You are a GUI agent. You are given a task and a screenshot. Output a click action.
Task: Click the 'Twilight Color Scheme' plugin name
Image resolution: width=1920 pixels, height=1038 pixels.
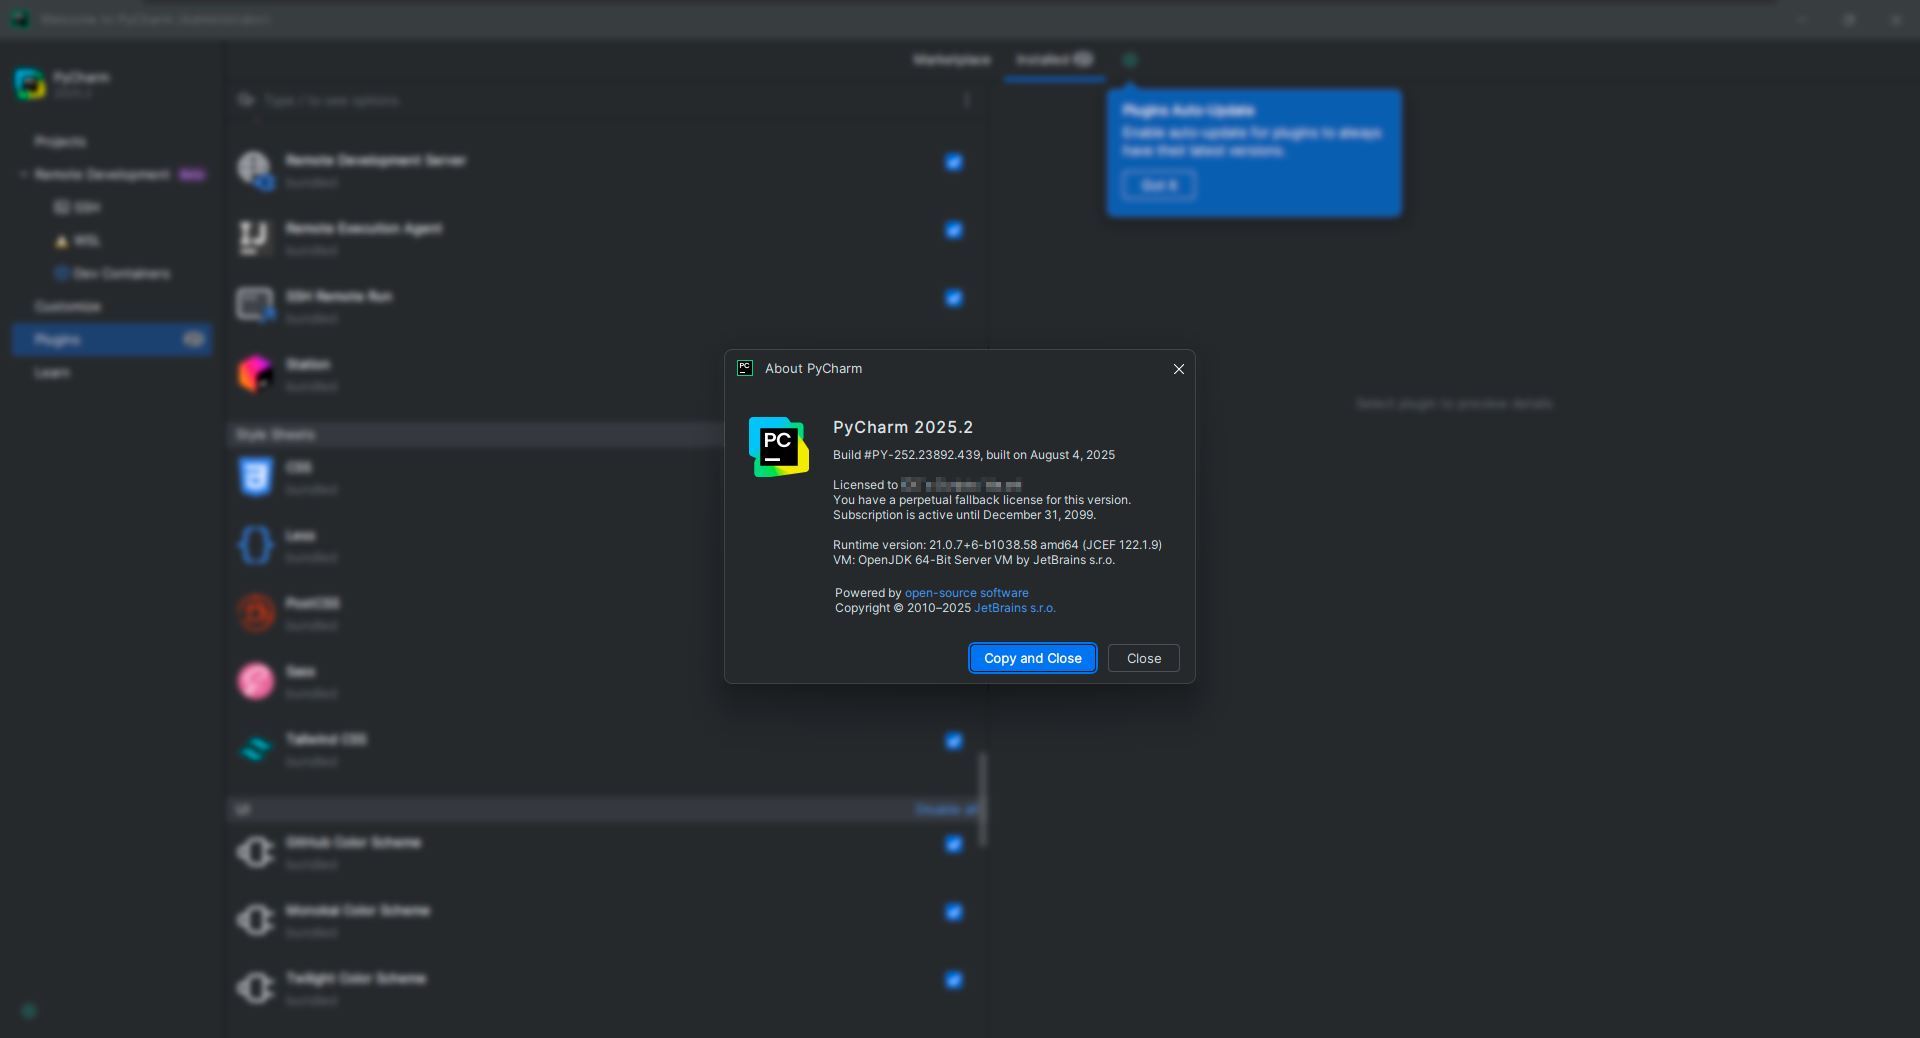click(356, 978)
